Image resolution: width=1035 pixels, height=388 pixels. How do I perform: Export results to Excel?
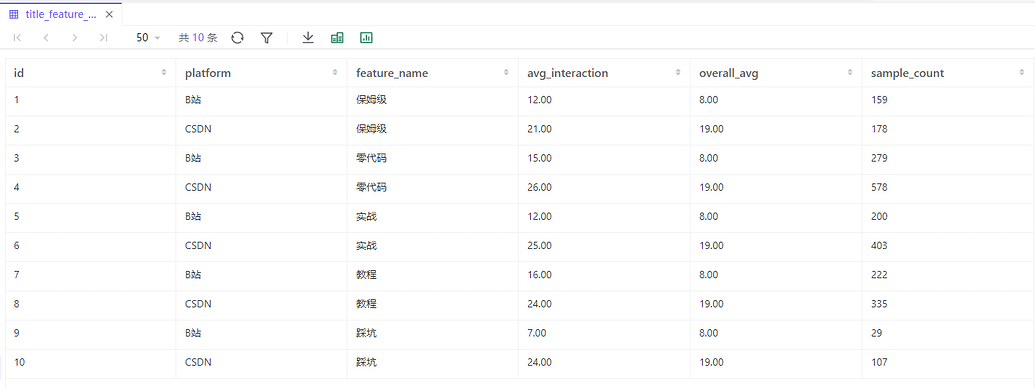(x=337, y=38)
